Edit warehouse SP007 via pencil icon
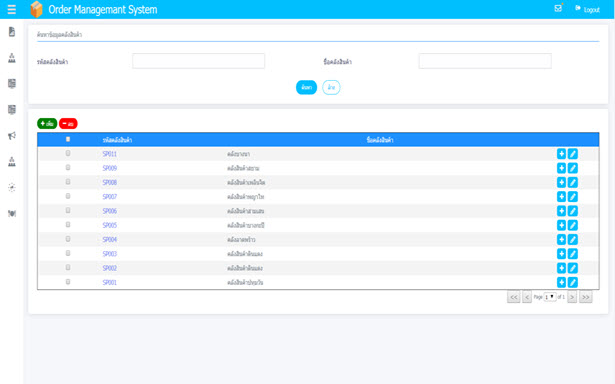This screenshot has height=384, width=615. [x=573, y=197]
